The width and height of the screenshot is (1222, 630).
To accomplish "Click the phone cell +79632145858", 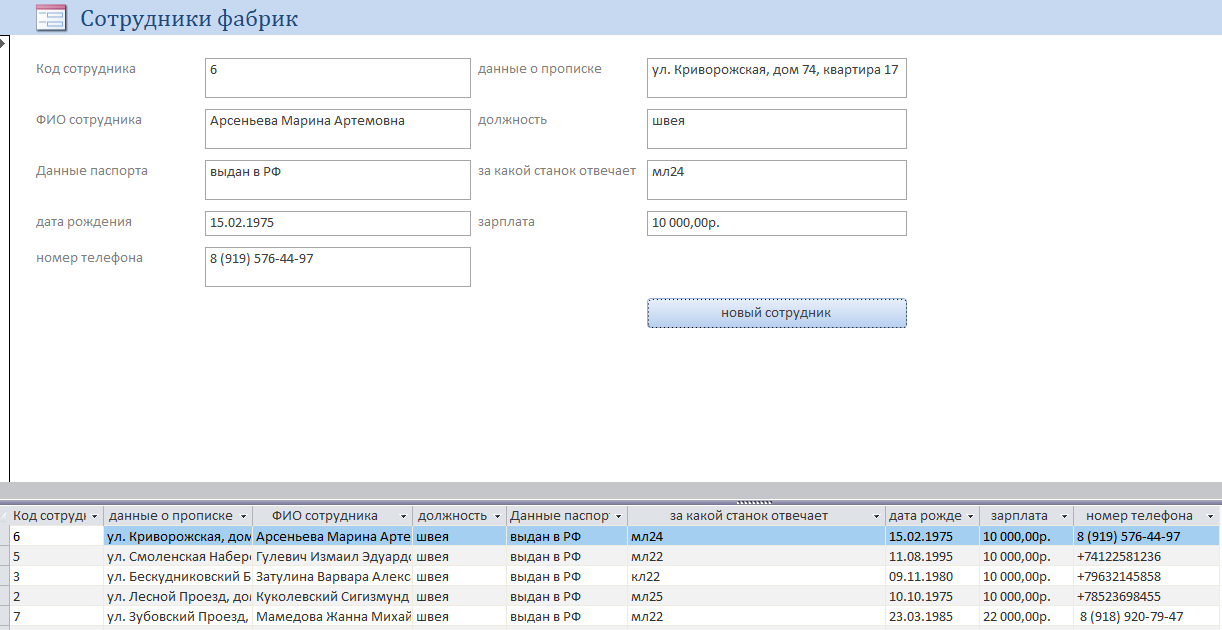I will (1147, 576).
